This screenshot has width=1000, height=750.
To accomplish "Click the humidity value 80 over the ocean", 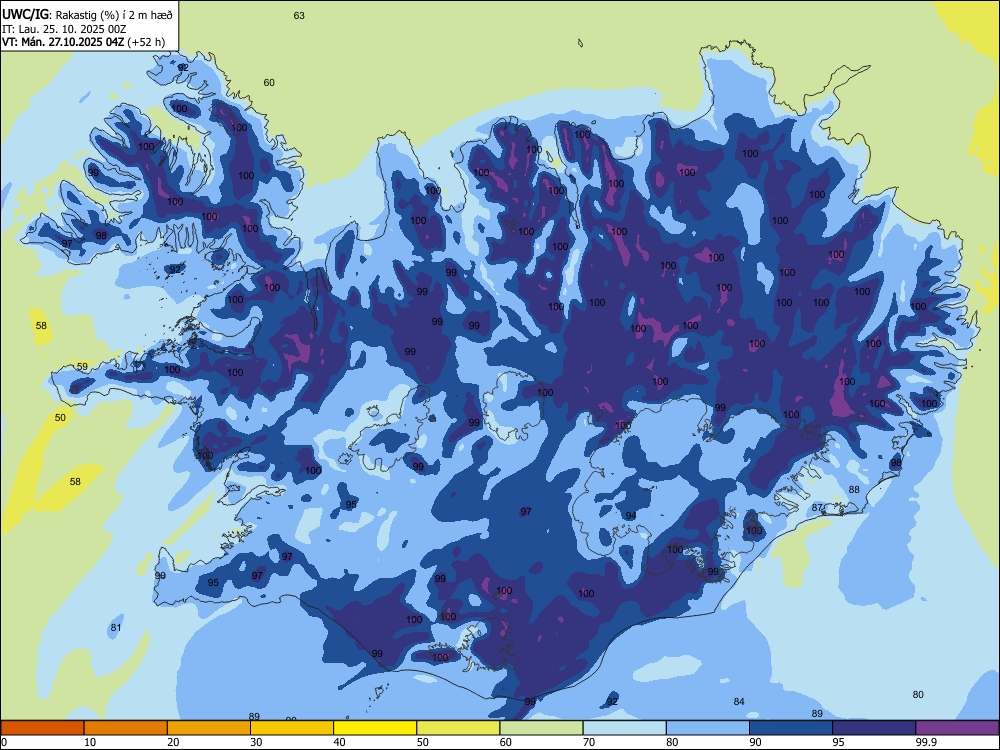I will [918, 695].
